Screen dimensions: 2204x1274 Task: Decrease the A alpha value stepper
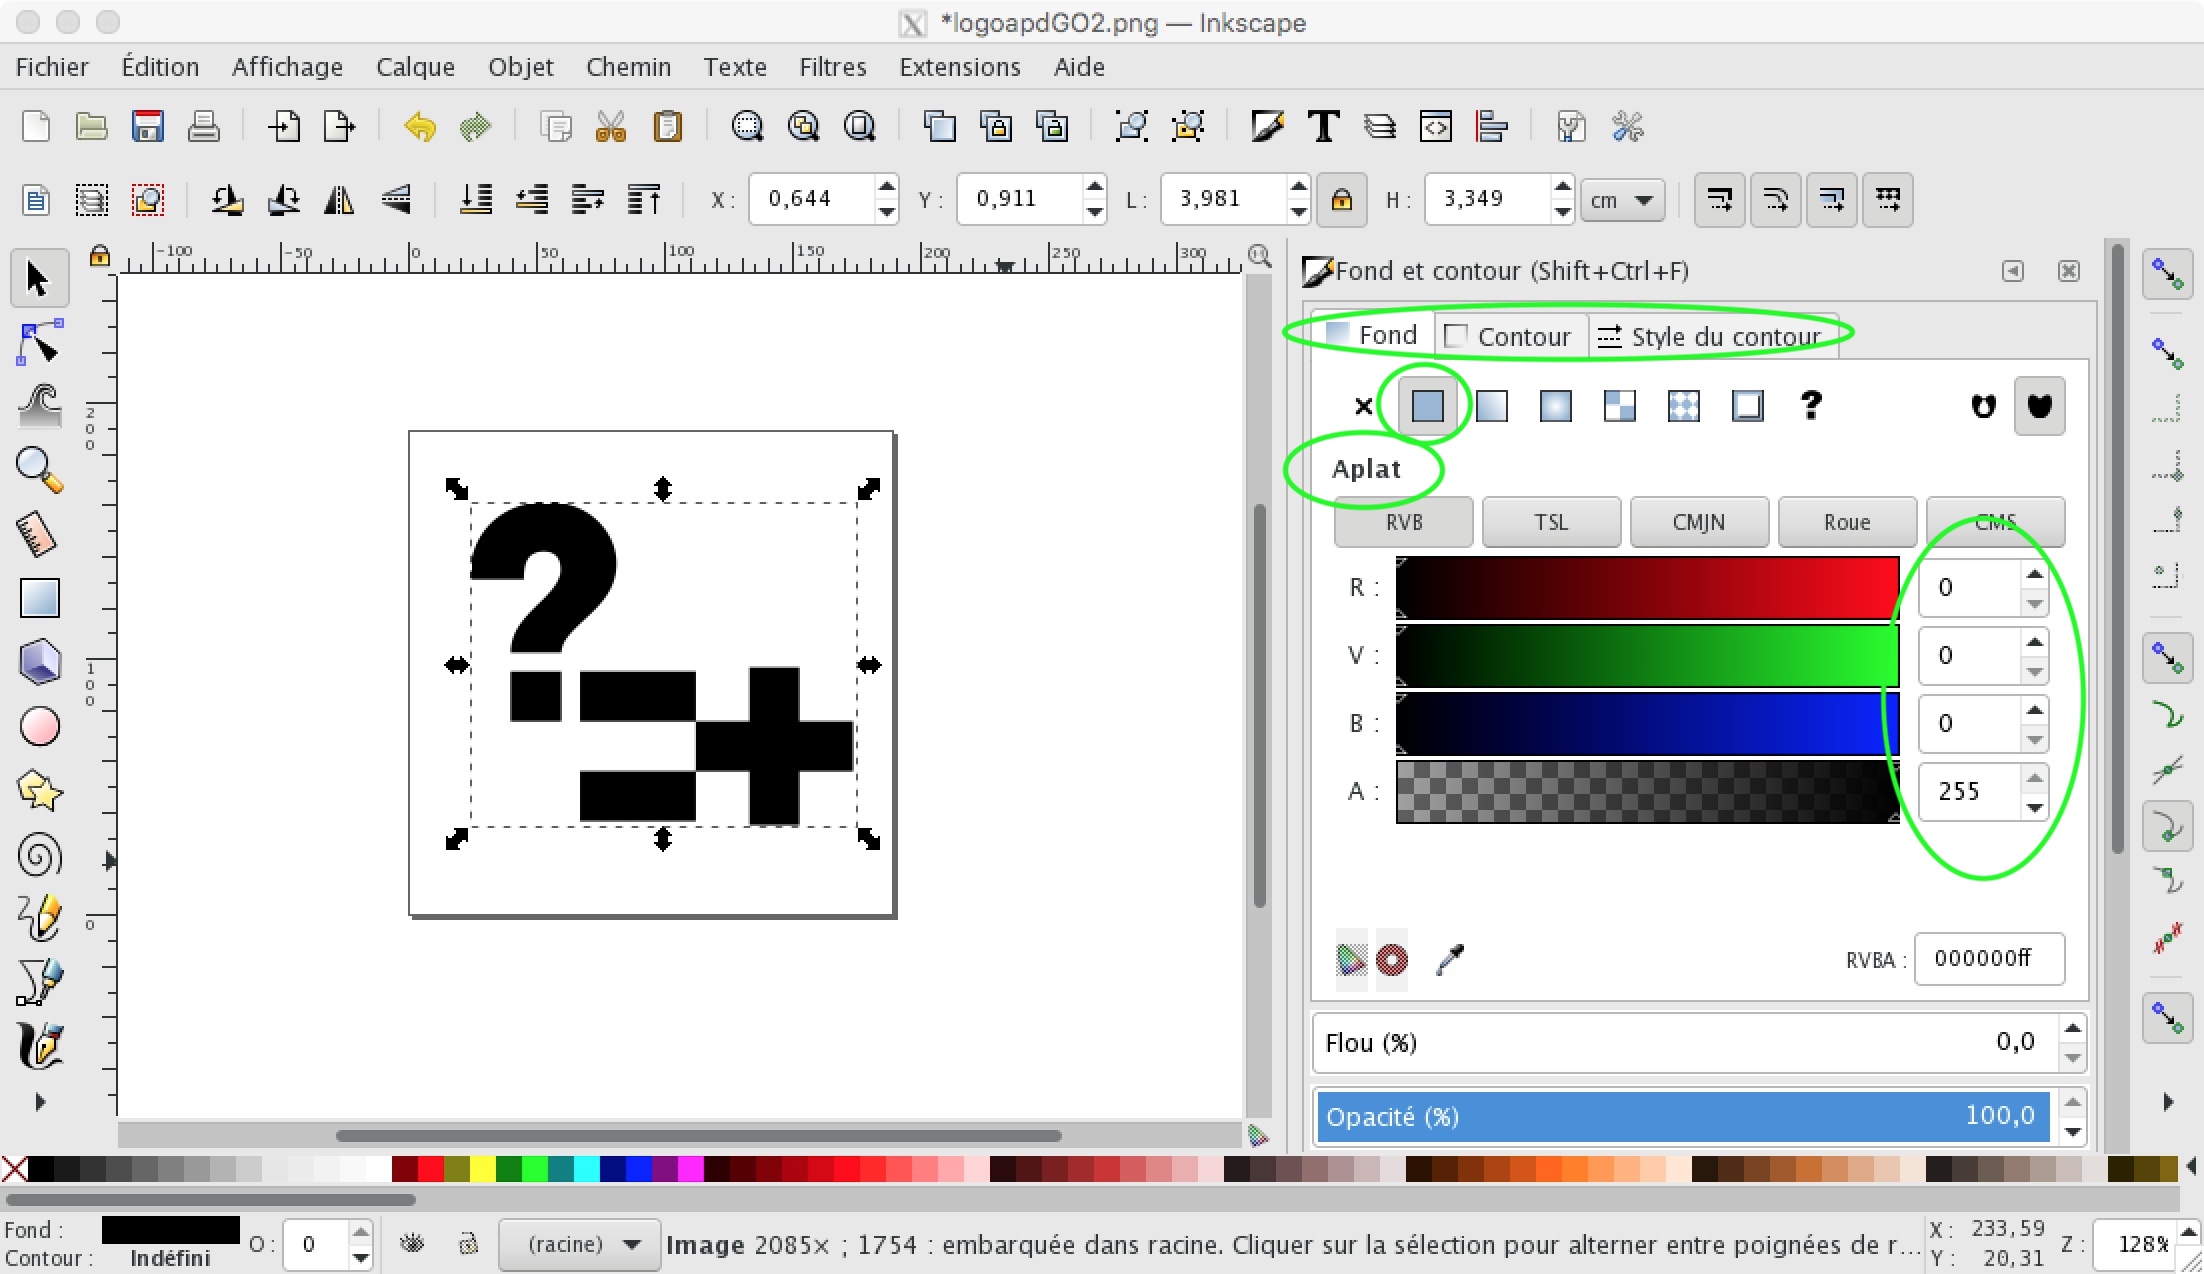tap(2034, 806)
